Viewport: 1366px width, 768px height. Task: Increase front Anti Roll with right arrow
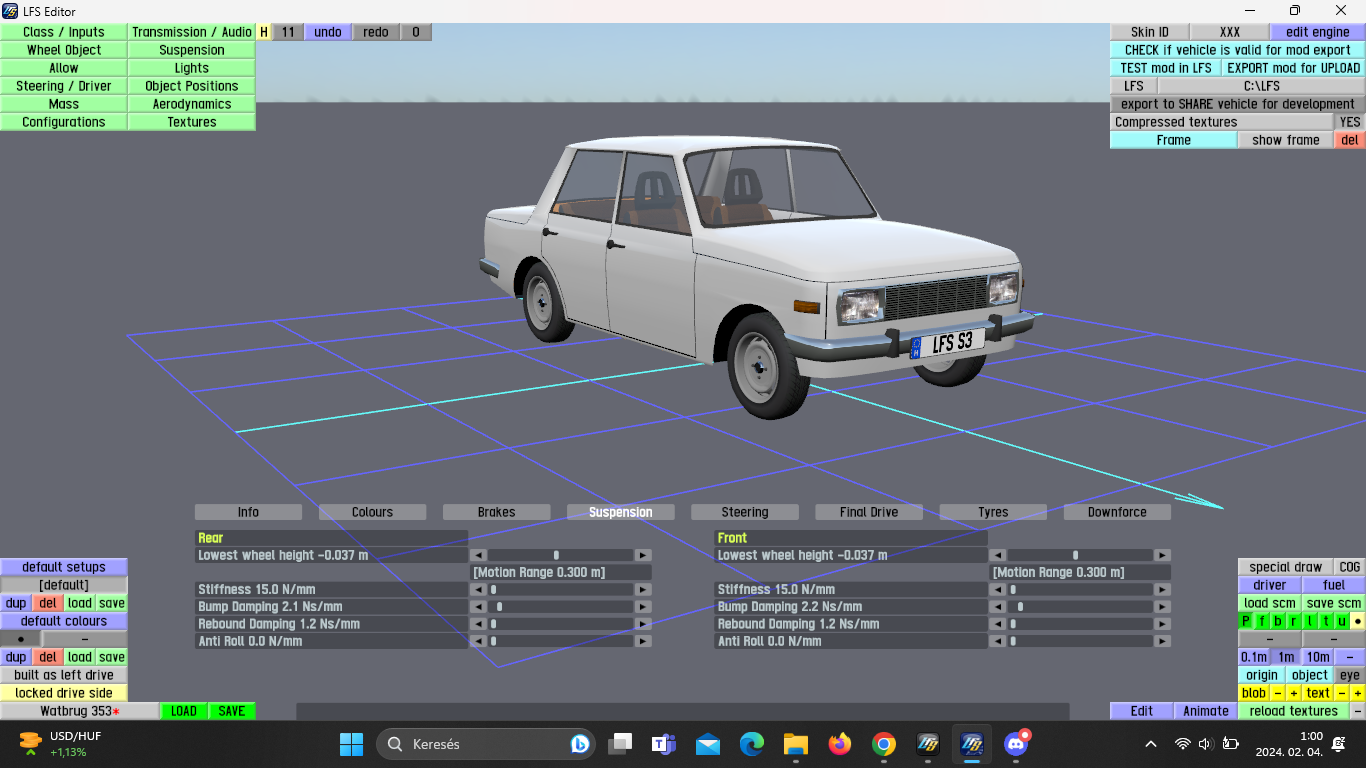pos(1162,641)
